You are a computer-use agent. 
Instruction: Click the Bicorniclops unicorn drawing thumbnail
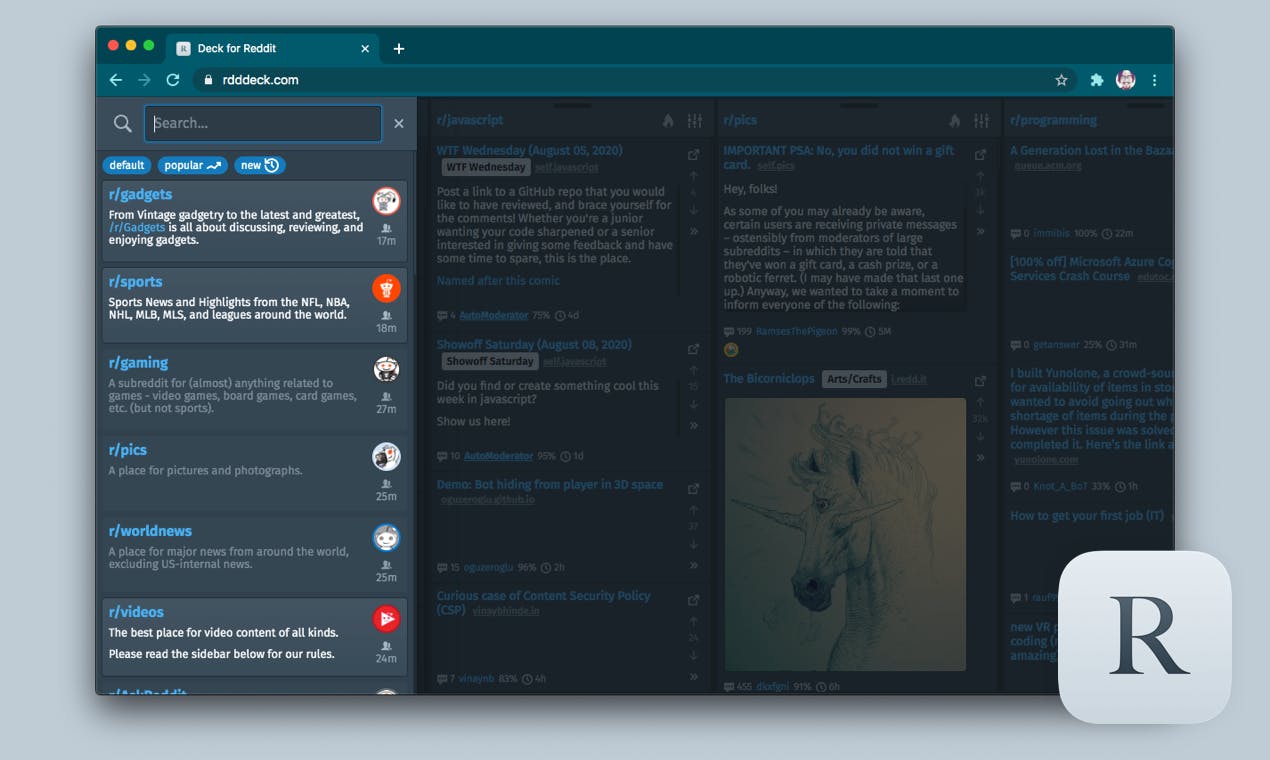pos(845,534)
